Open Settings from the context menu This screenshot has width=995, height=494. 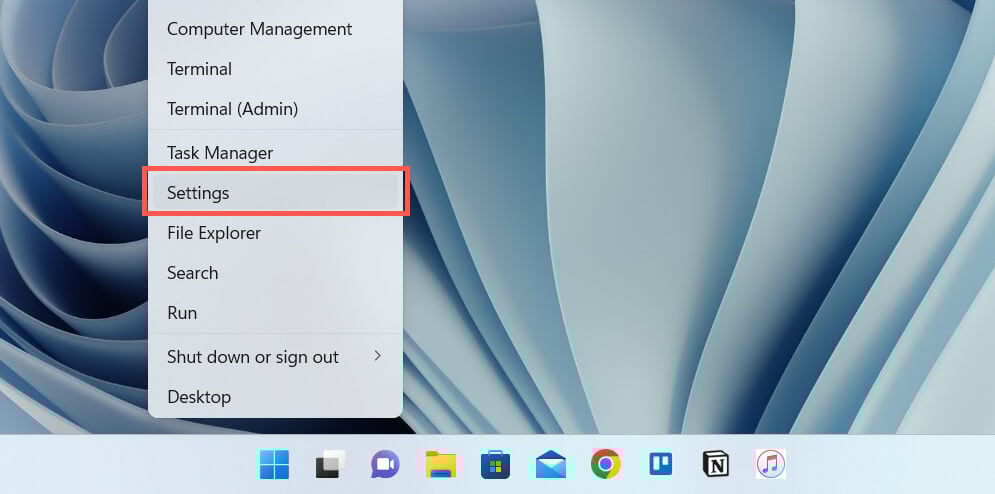(x=275, y=193)
